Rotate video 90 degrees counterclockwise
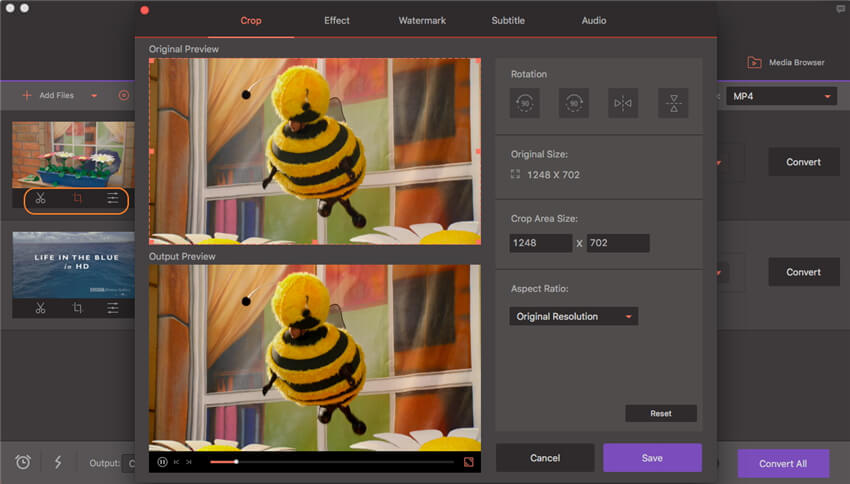The width and height of the screenshot is (850, 484). coord(525,103)
